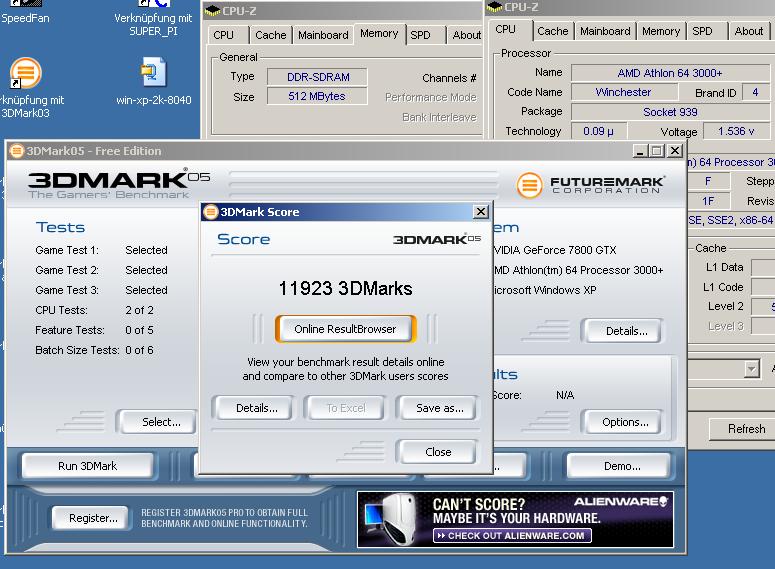The image size is (775, 569).
Task: Click the Winchester Code Name field
Action: tap(624, 92)
